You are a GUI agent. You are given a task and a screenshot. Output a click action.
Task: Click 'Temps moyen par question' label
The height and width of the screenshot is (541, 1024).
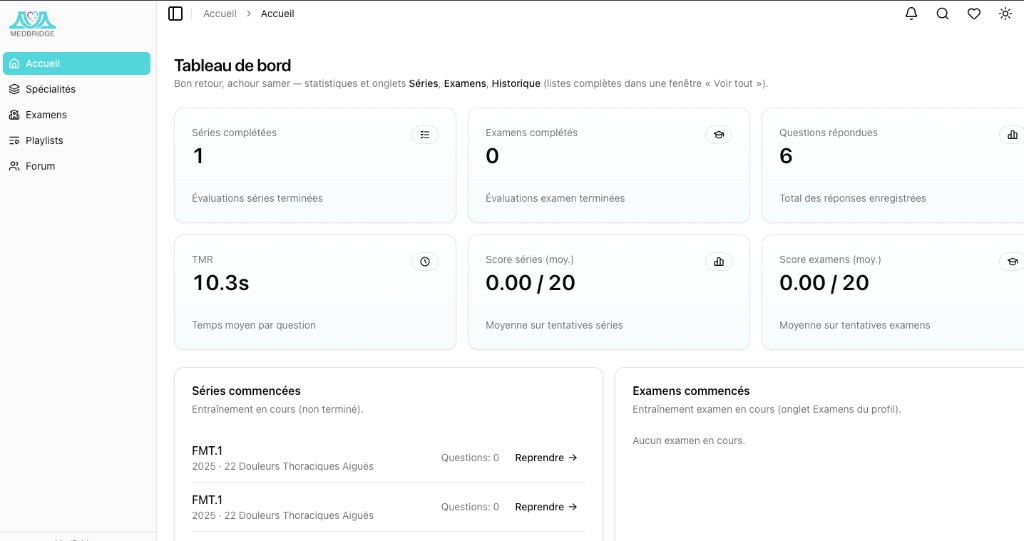coord(253,325)
